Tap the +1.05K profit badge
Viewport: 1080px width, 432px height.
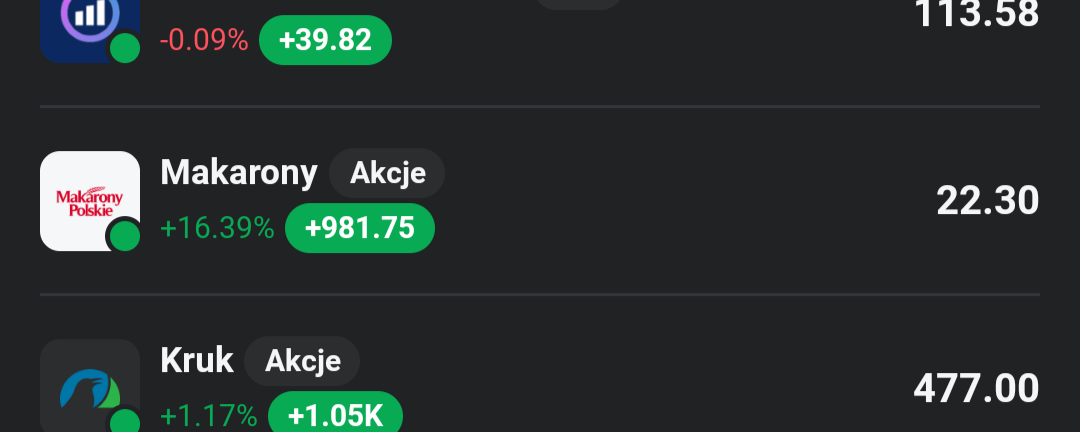point(336,415)
